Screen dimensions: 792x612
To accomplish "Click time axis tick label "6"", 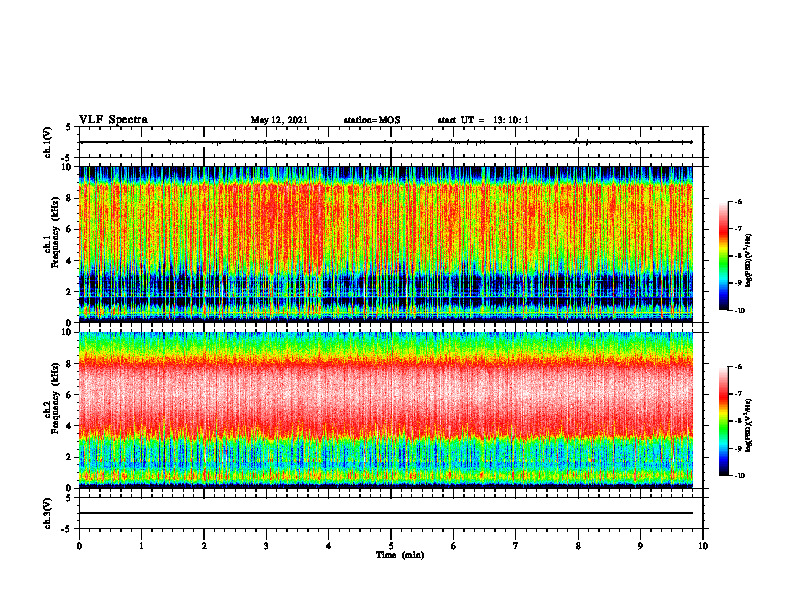I will tap(454, 546).
